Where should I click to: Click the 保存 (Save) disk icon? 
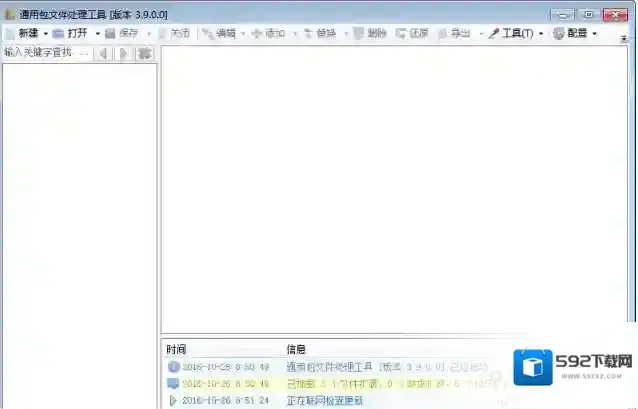pos(110,33)
